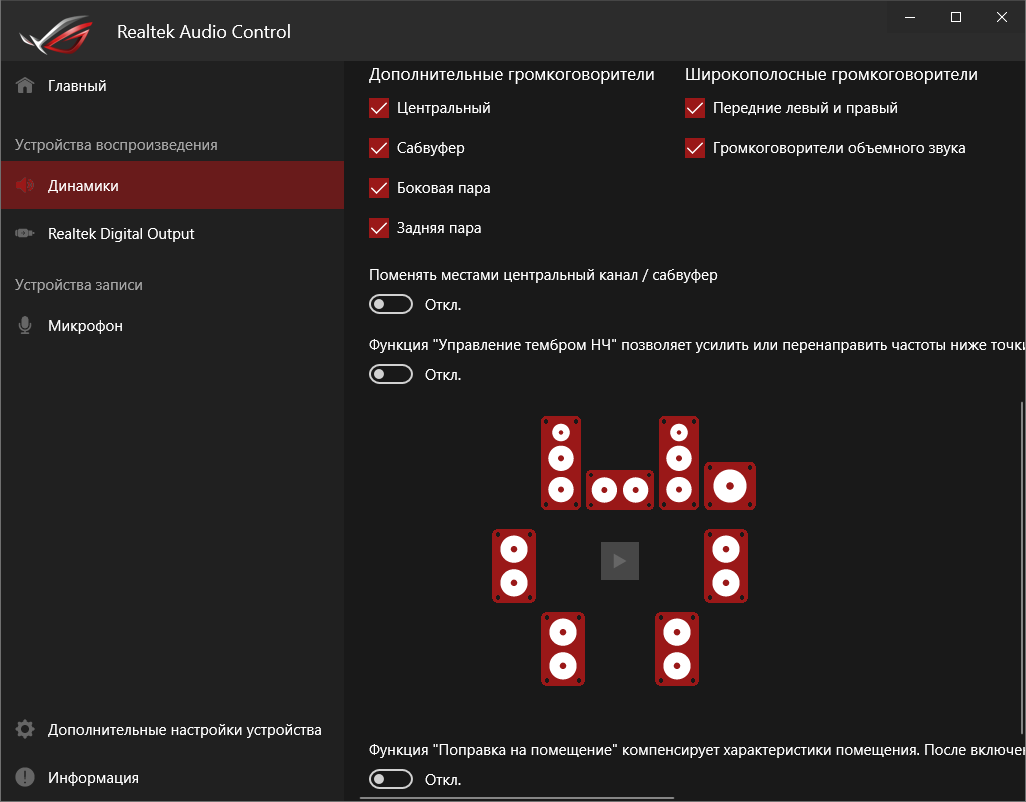The height and width of the screenshot is (802, 1026).
Task: Click the rear right speaker icon
Action: [677, 649]
